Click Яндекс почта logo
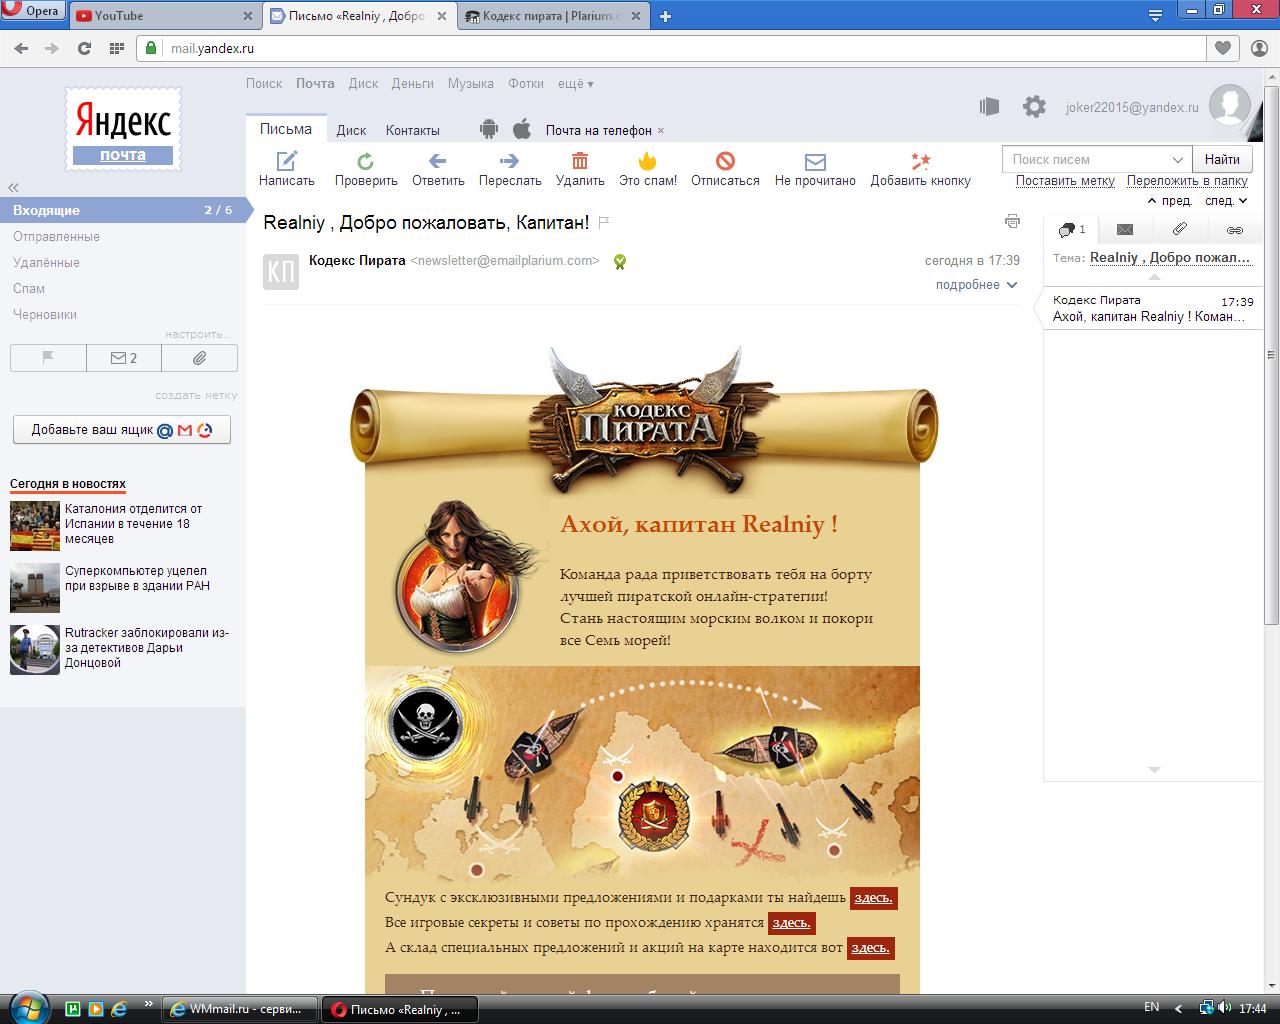Viewport: 1280px width, 1024px height. pos(123,129)
